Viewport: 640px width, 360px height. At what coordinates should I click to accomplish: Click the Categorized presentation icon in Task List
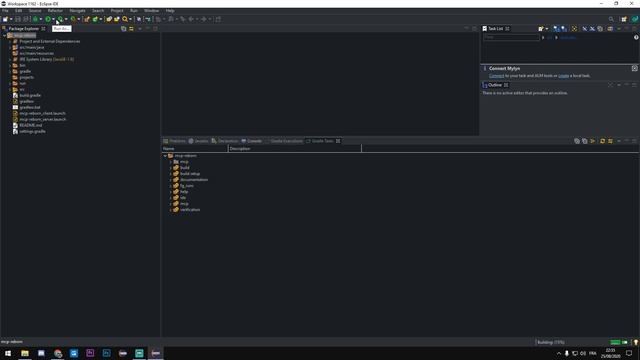click(x=556, y=29)
